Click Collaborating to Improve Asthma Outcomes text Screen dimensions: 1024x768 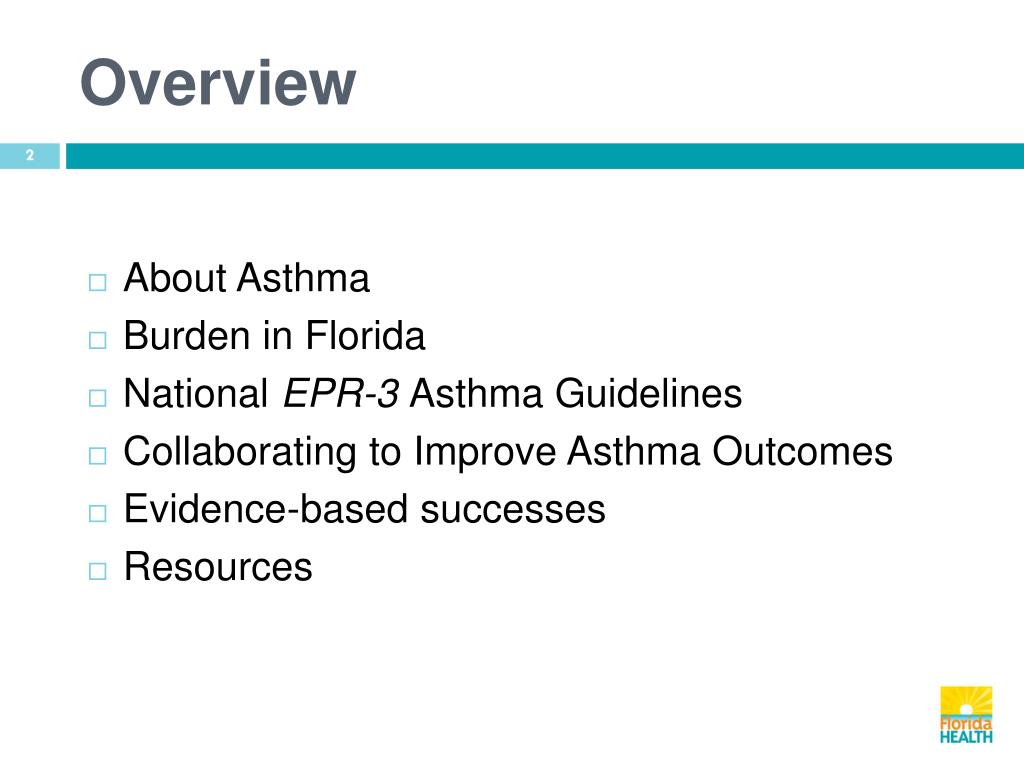(x=508, y=452)
